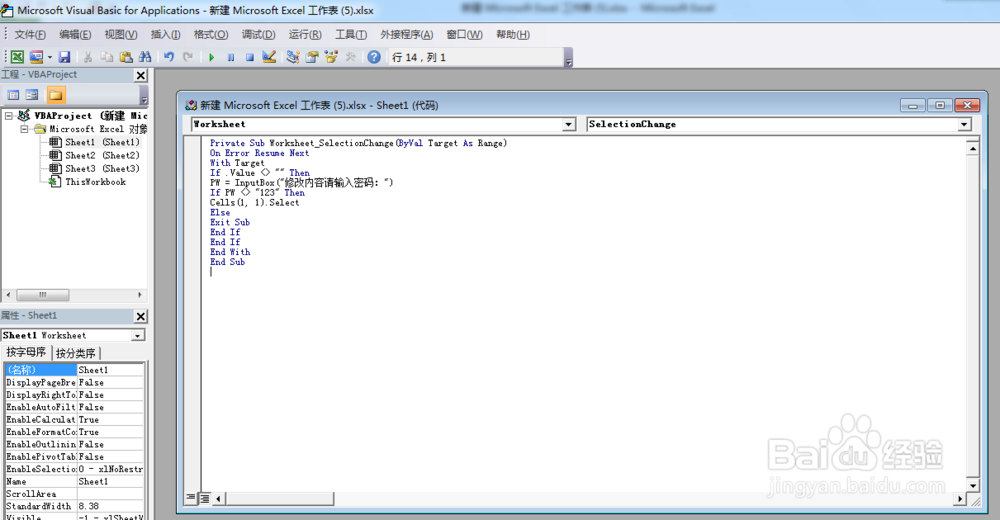Click Full Module View button in code window
The width and height of the screenshot is (1000, 520).
coord(204,498)
